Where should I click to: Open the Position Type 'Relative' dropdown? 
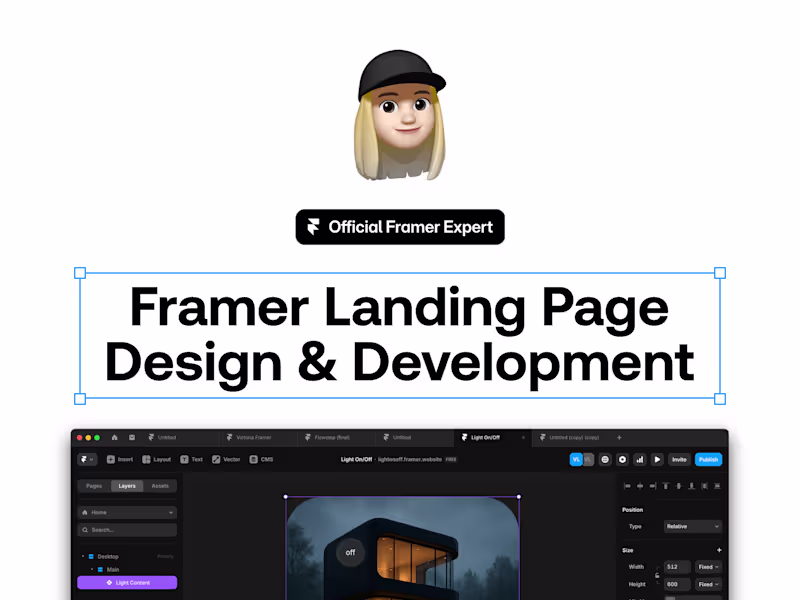(x=692, y=527)
